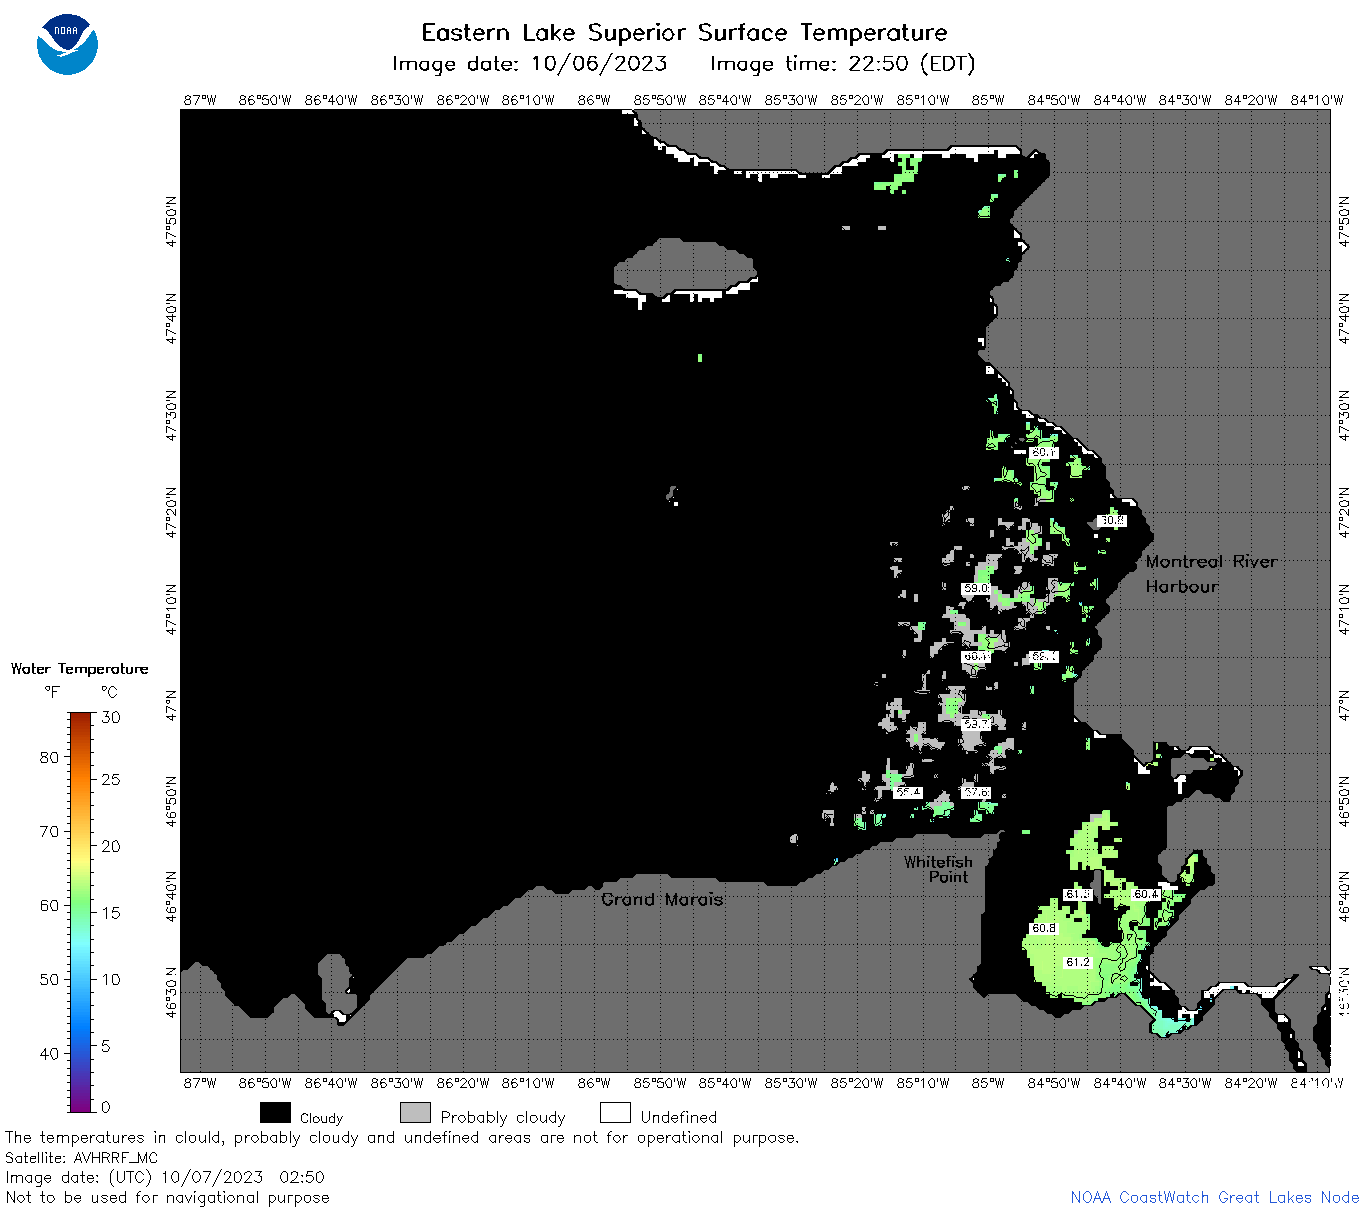Open the NOAA CoastWatch Great Lakes Node link
The height and width of the screenshot is (1213, 1370).
pos(1214,1197)
